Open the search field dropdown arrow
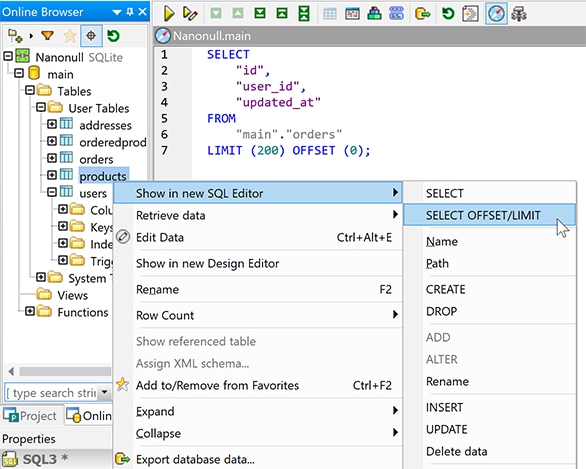The height and width of the screenshot is (469, 586). coord(105,392)
